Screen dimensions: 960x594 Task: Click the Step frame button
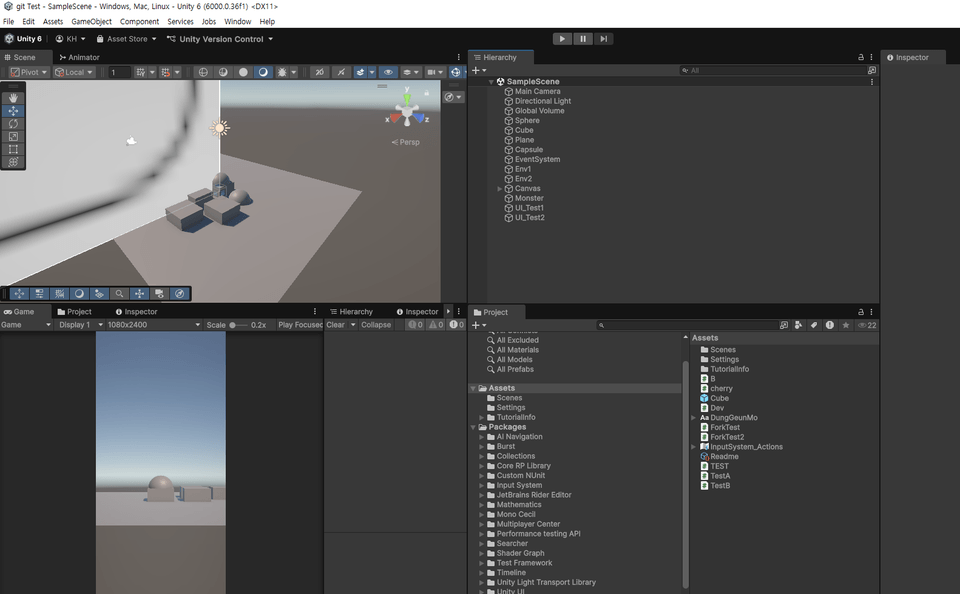point(604,39)
